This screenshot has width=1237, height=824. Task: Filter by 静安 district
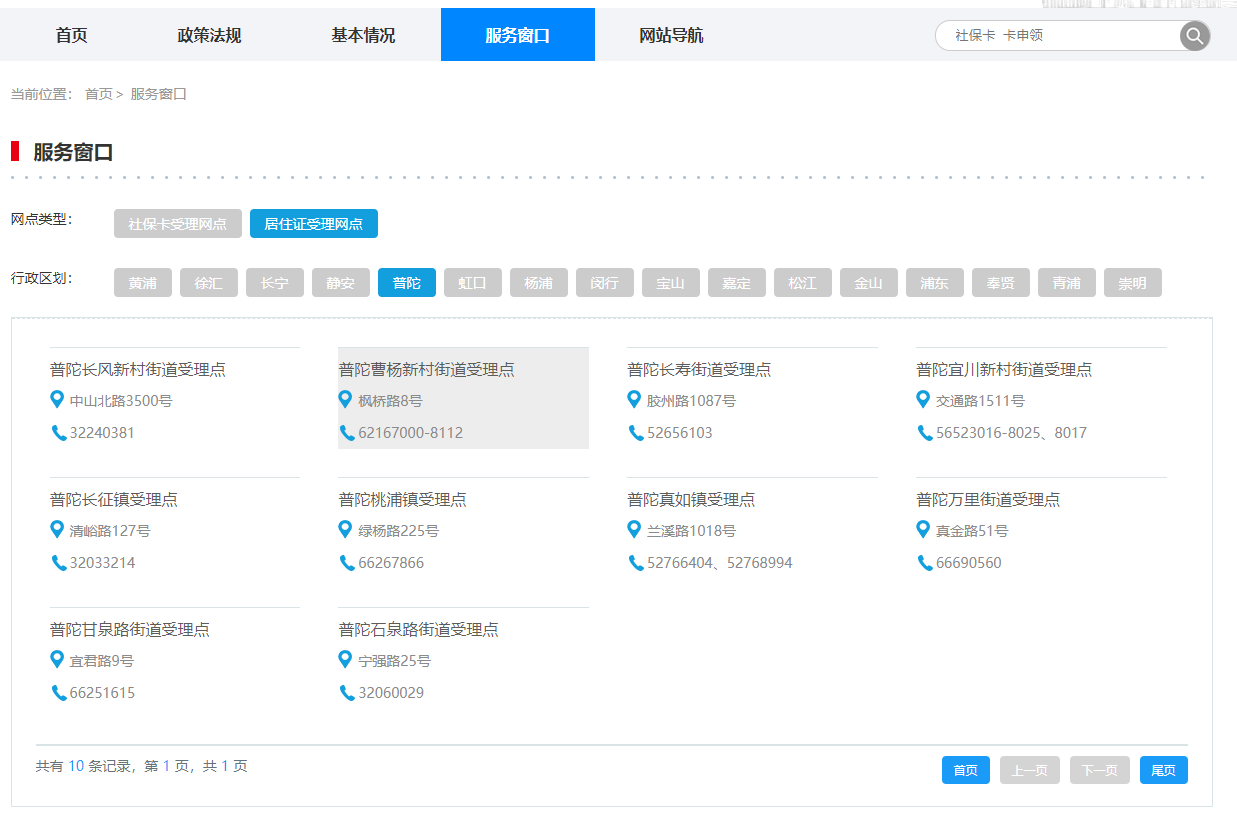click(341, 283)
